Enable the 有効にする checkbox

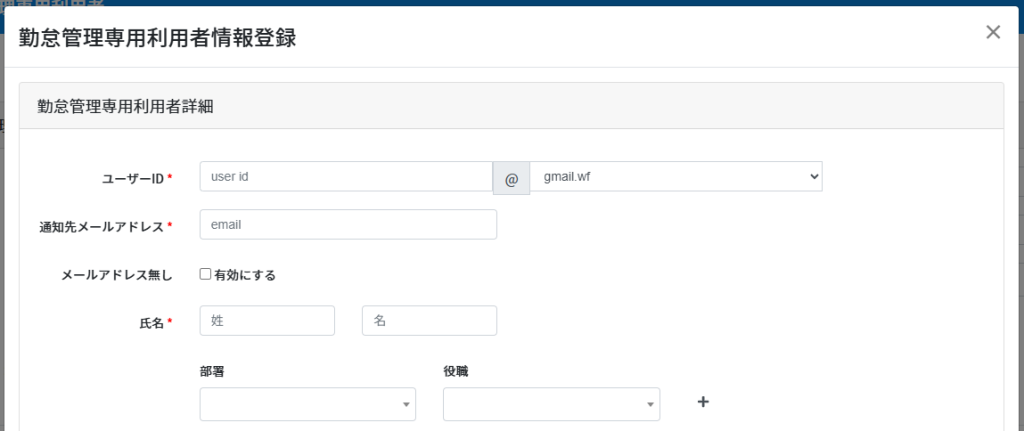click(206, 274)
